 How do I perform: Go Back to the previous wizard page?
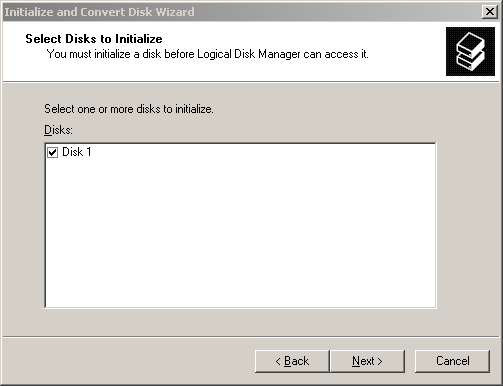tap(292, 361)
